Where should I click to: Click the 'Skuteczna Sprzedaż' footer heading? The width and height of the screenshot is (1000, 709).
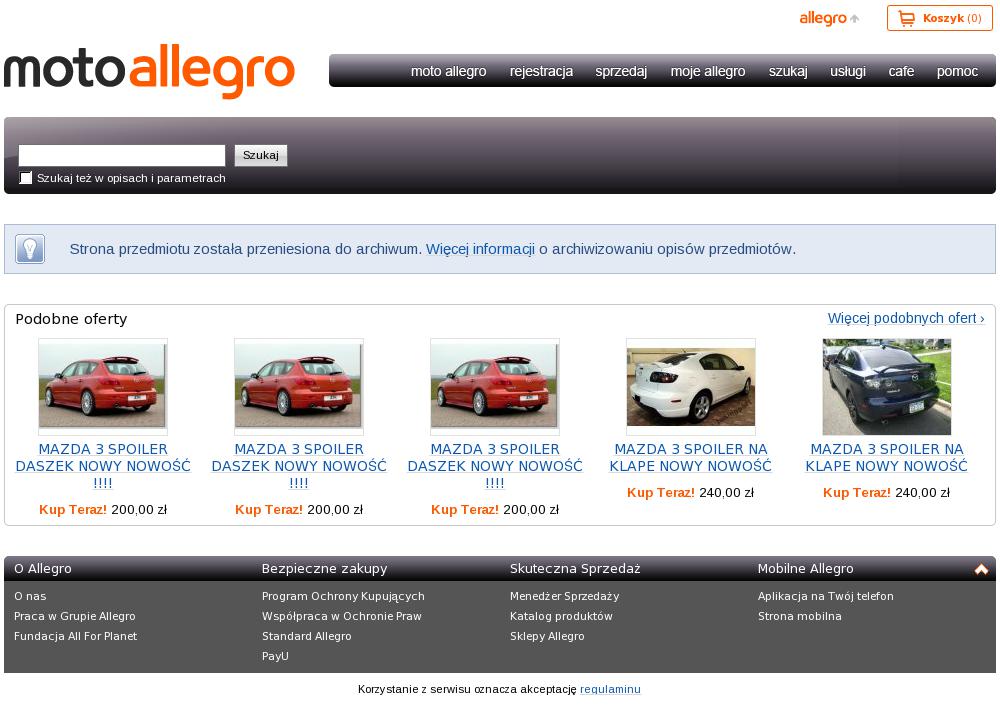[575, 569]
